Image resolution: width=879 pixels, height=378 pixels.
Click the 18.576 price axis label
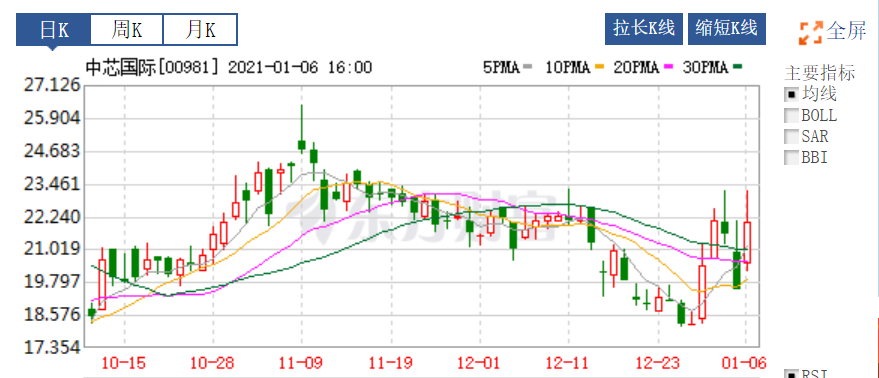[x=52, y=315]
